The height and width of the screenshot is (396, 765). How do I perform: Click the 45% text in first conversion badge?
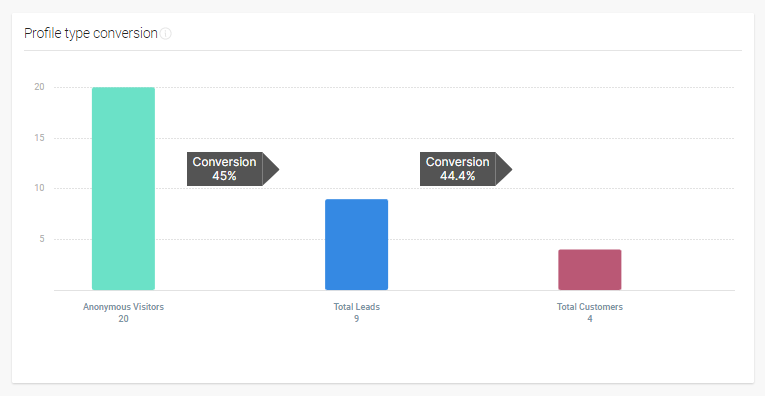pyautogui.click(x=224, y=176)
